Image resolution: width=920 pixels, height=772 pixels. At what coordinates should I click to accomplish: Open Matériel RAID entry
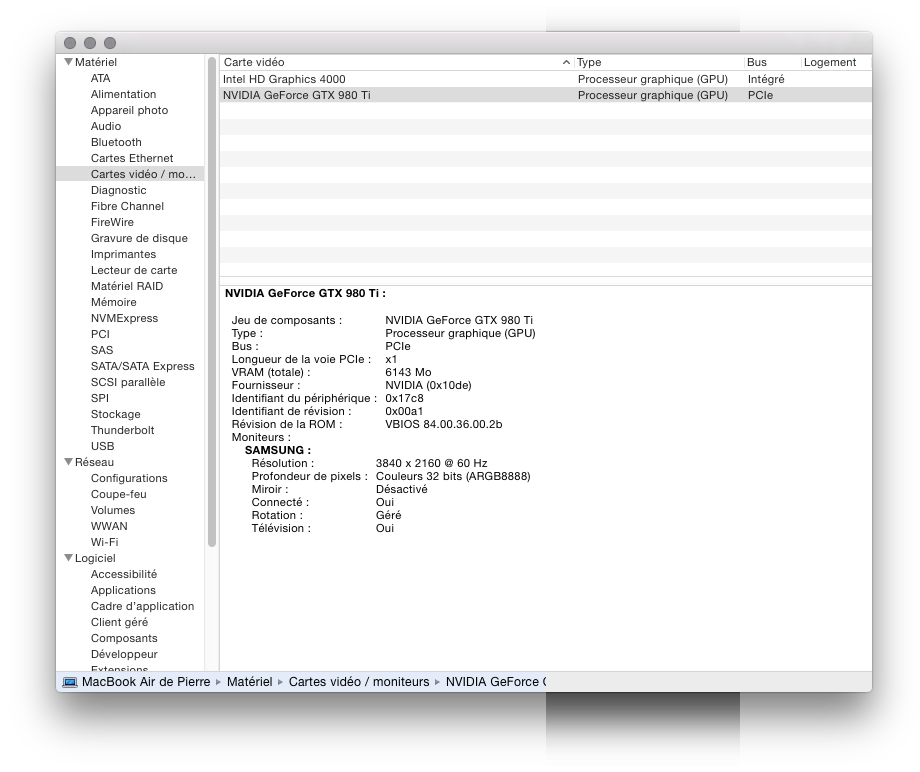(127, 286)
